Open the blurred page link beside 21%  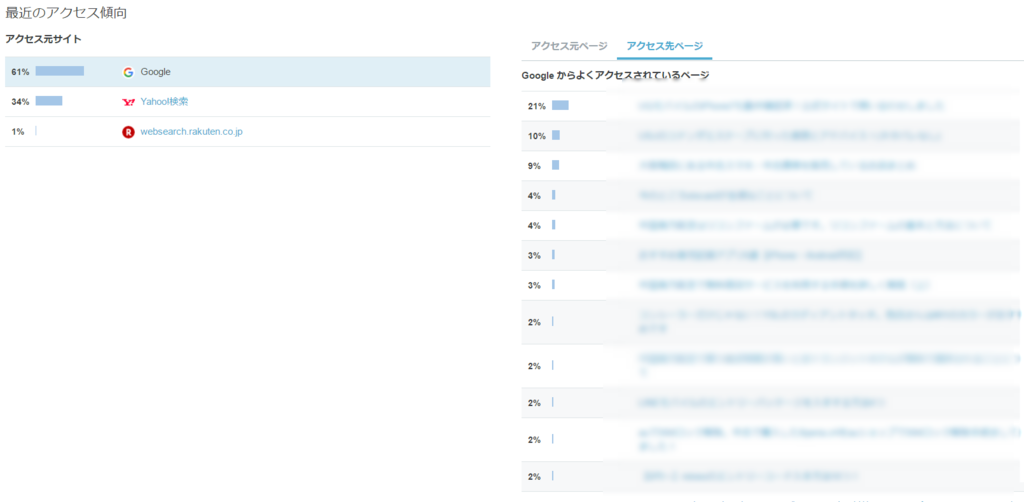[x=791, y=106]
